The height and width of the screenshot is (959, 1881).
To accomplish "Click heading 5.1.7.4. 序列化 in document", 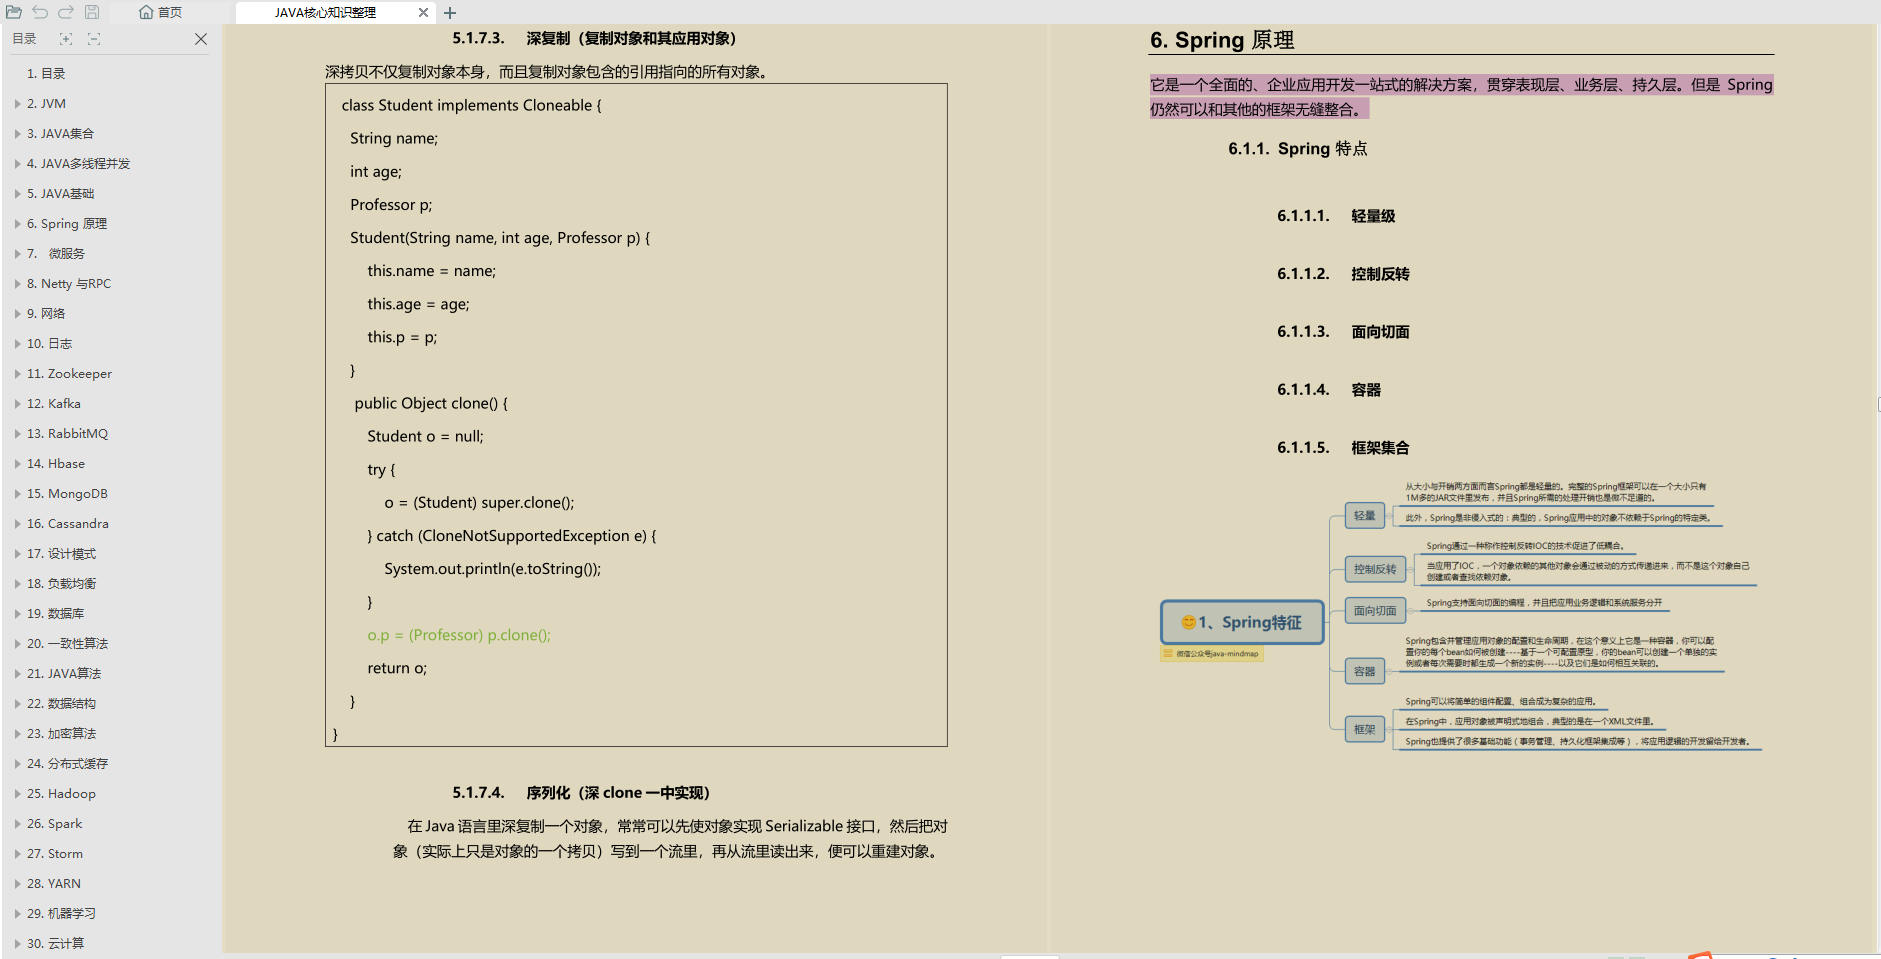I will click(x=581, y=793).
